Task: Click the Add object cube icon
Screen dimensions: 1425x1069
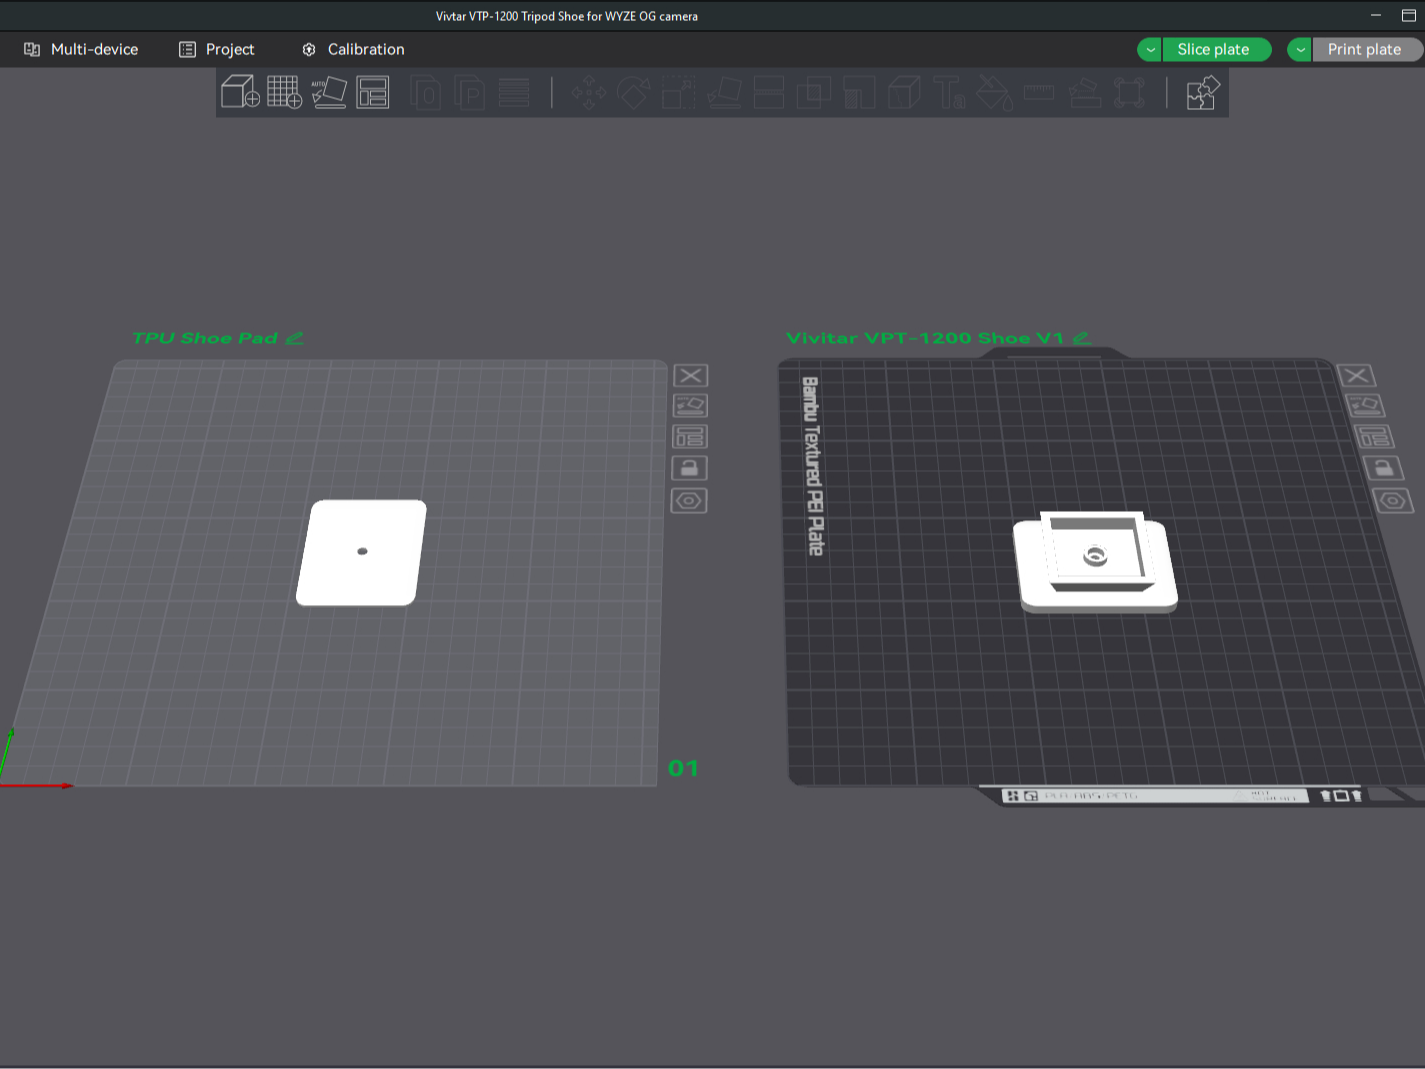Action: 240,93
